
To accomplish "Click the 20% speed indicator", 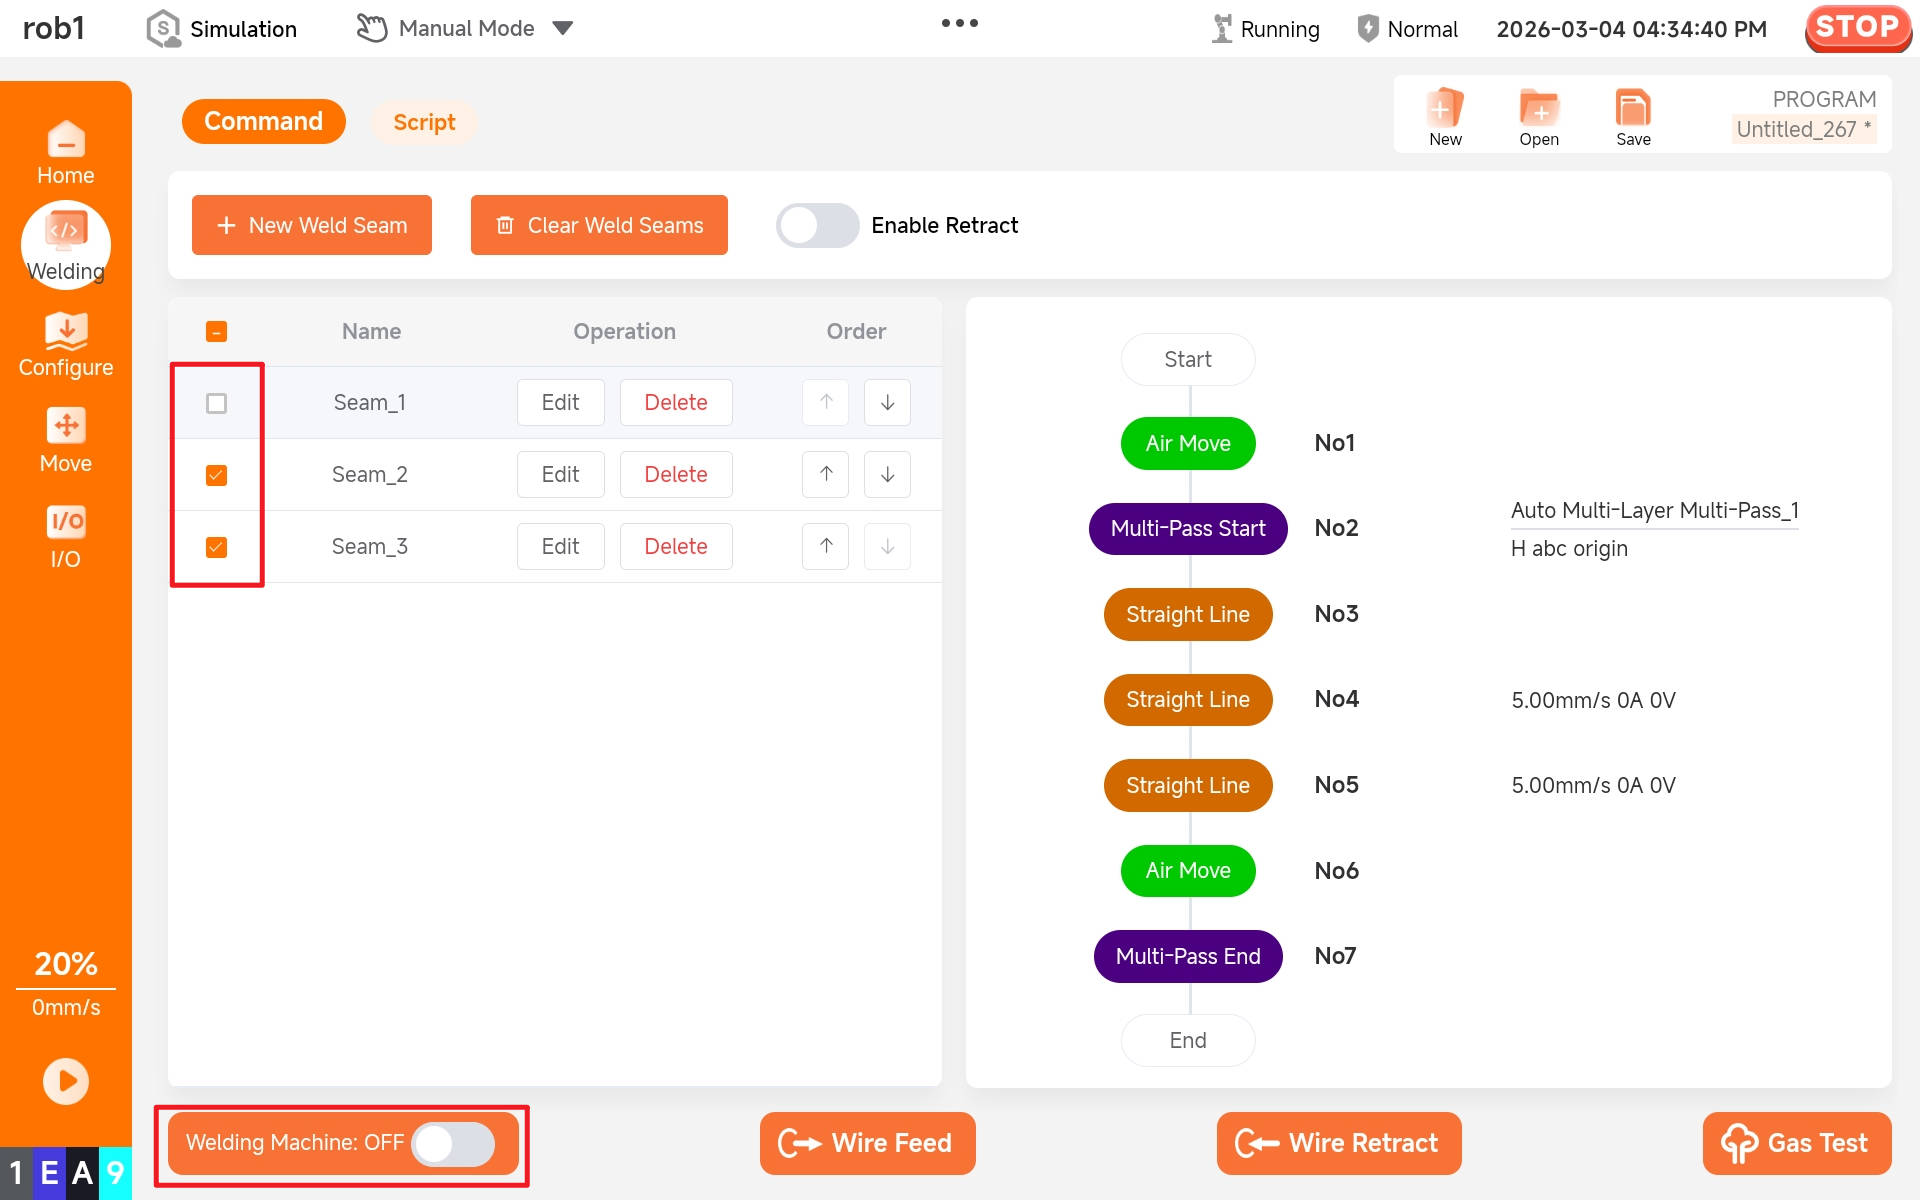I will tap(66, 964).
